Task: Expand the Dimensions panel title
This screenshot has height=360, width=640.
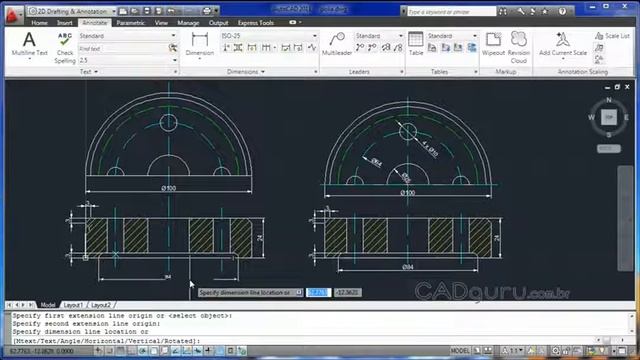Action: click(246, 72)
